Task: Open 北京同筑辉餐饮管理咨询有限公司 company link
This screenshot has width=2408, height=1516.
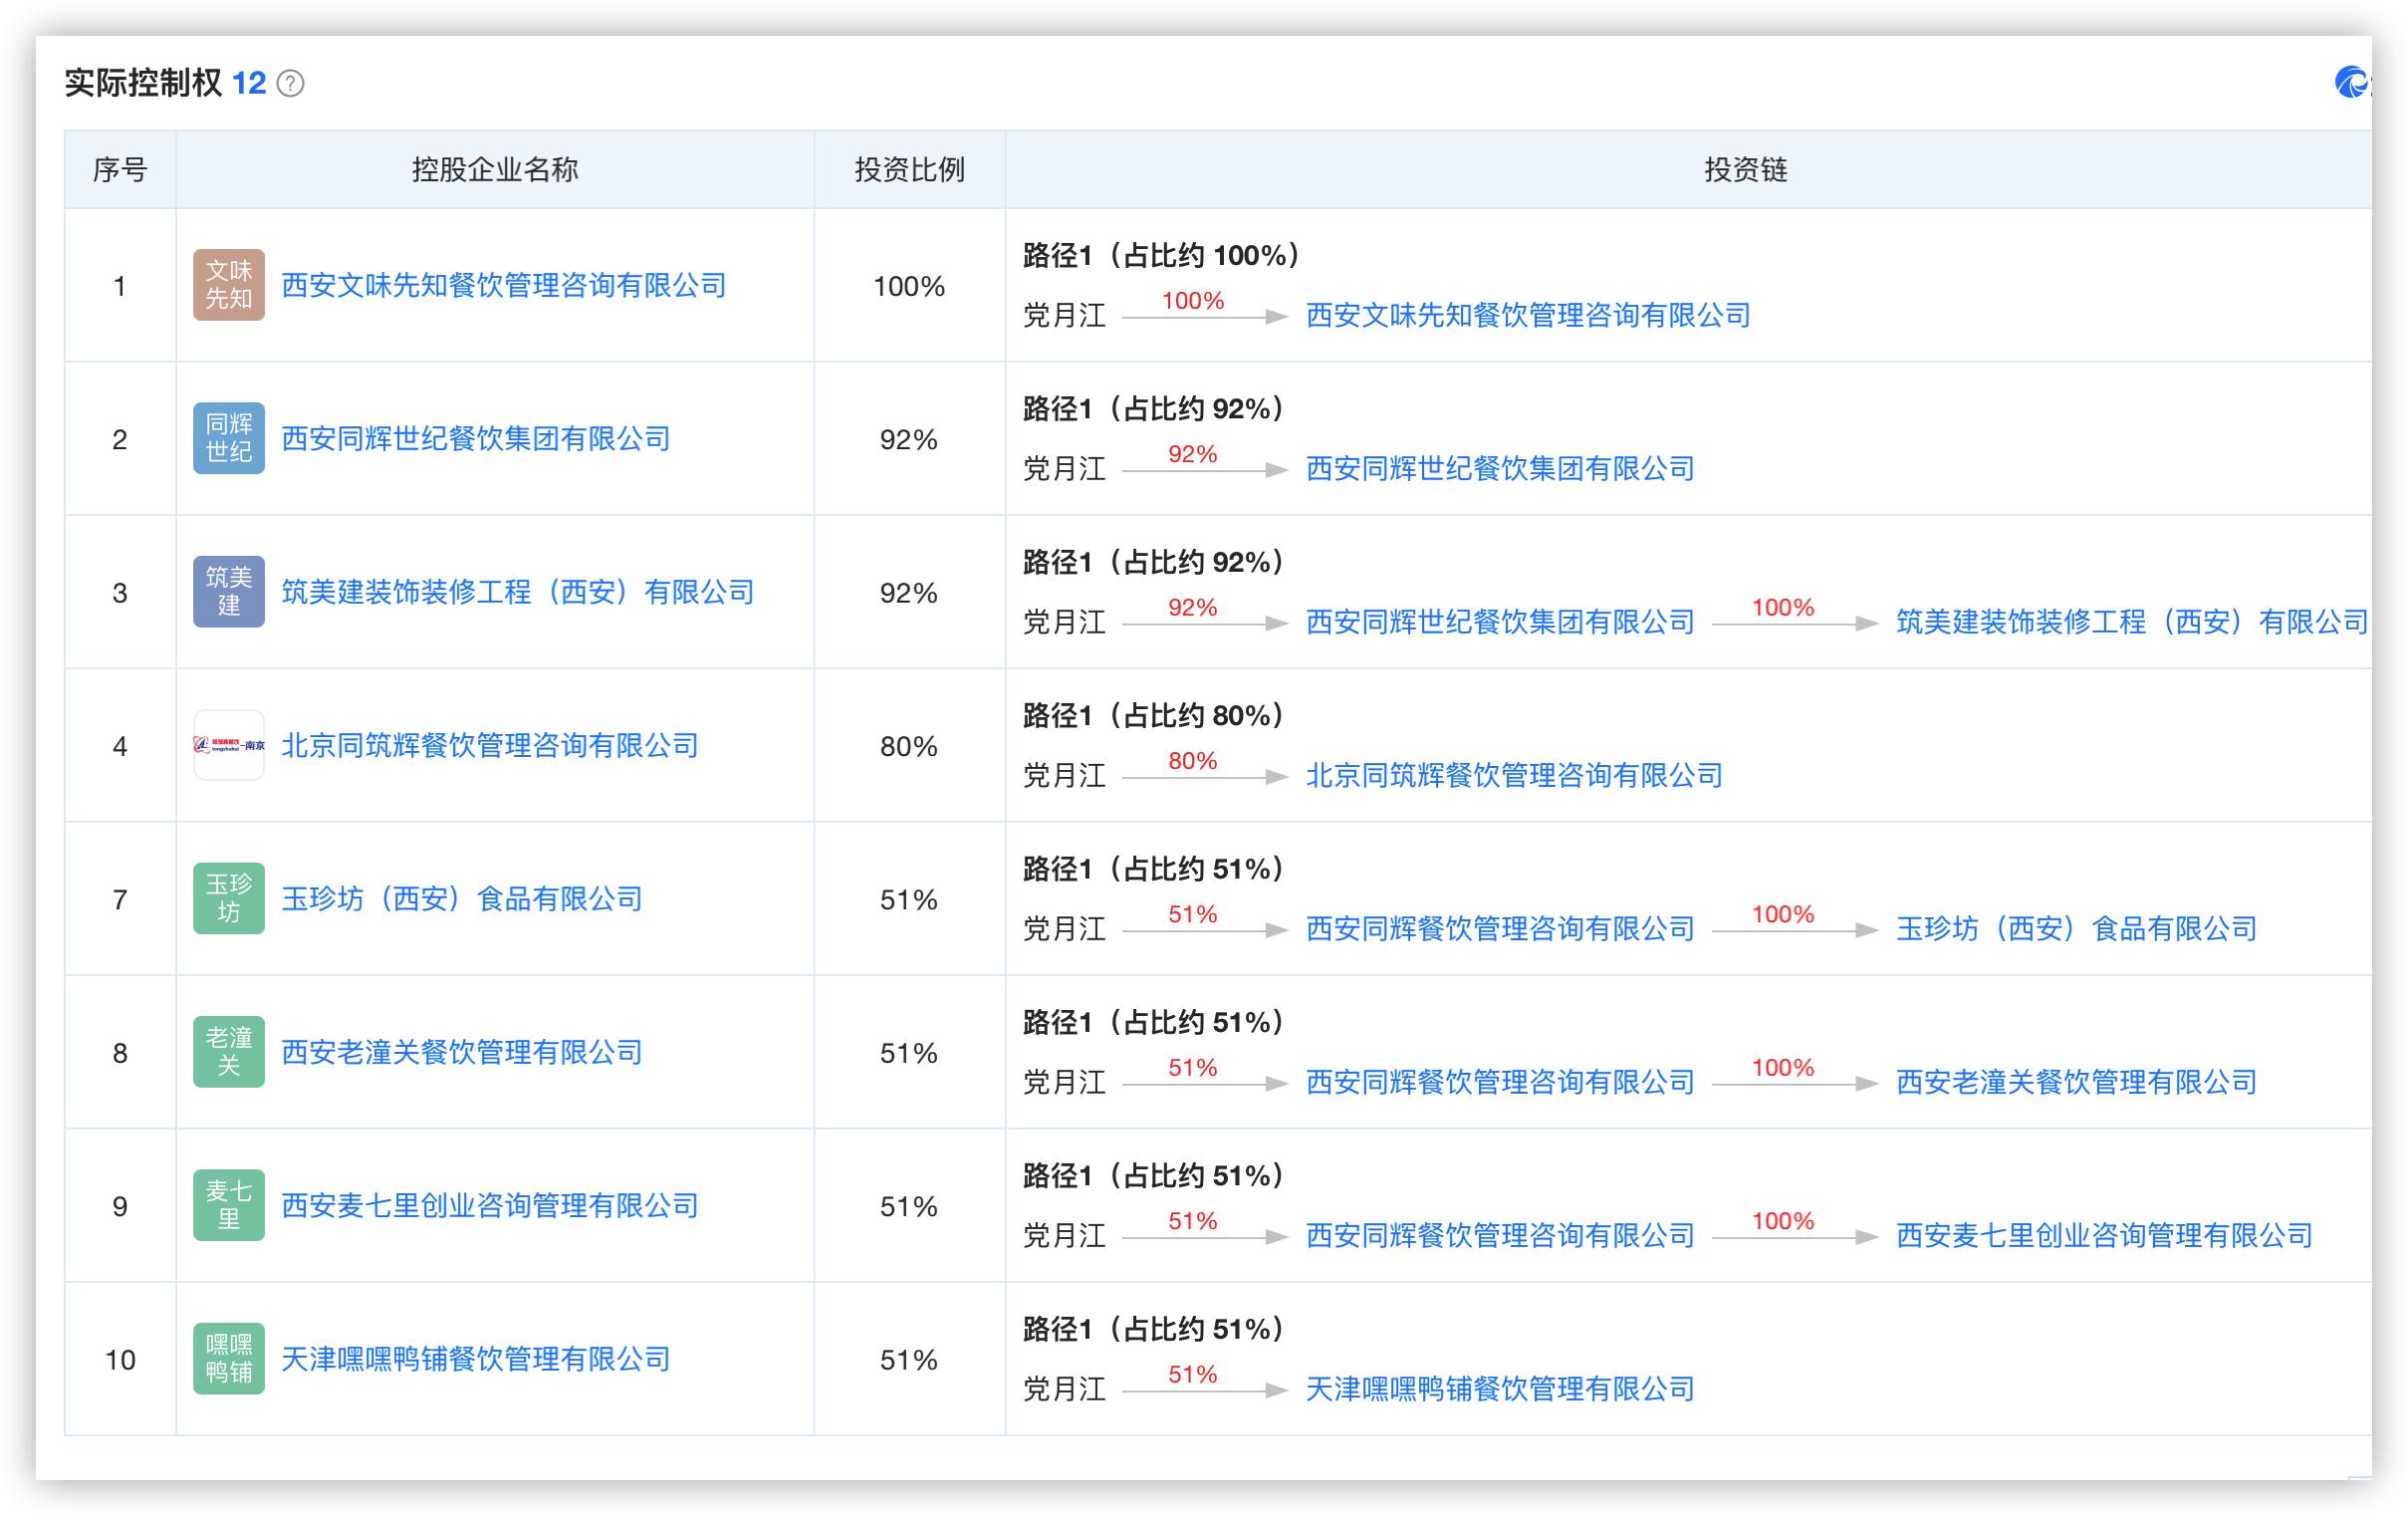Action: (490, 745)
